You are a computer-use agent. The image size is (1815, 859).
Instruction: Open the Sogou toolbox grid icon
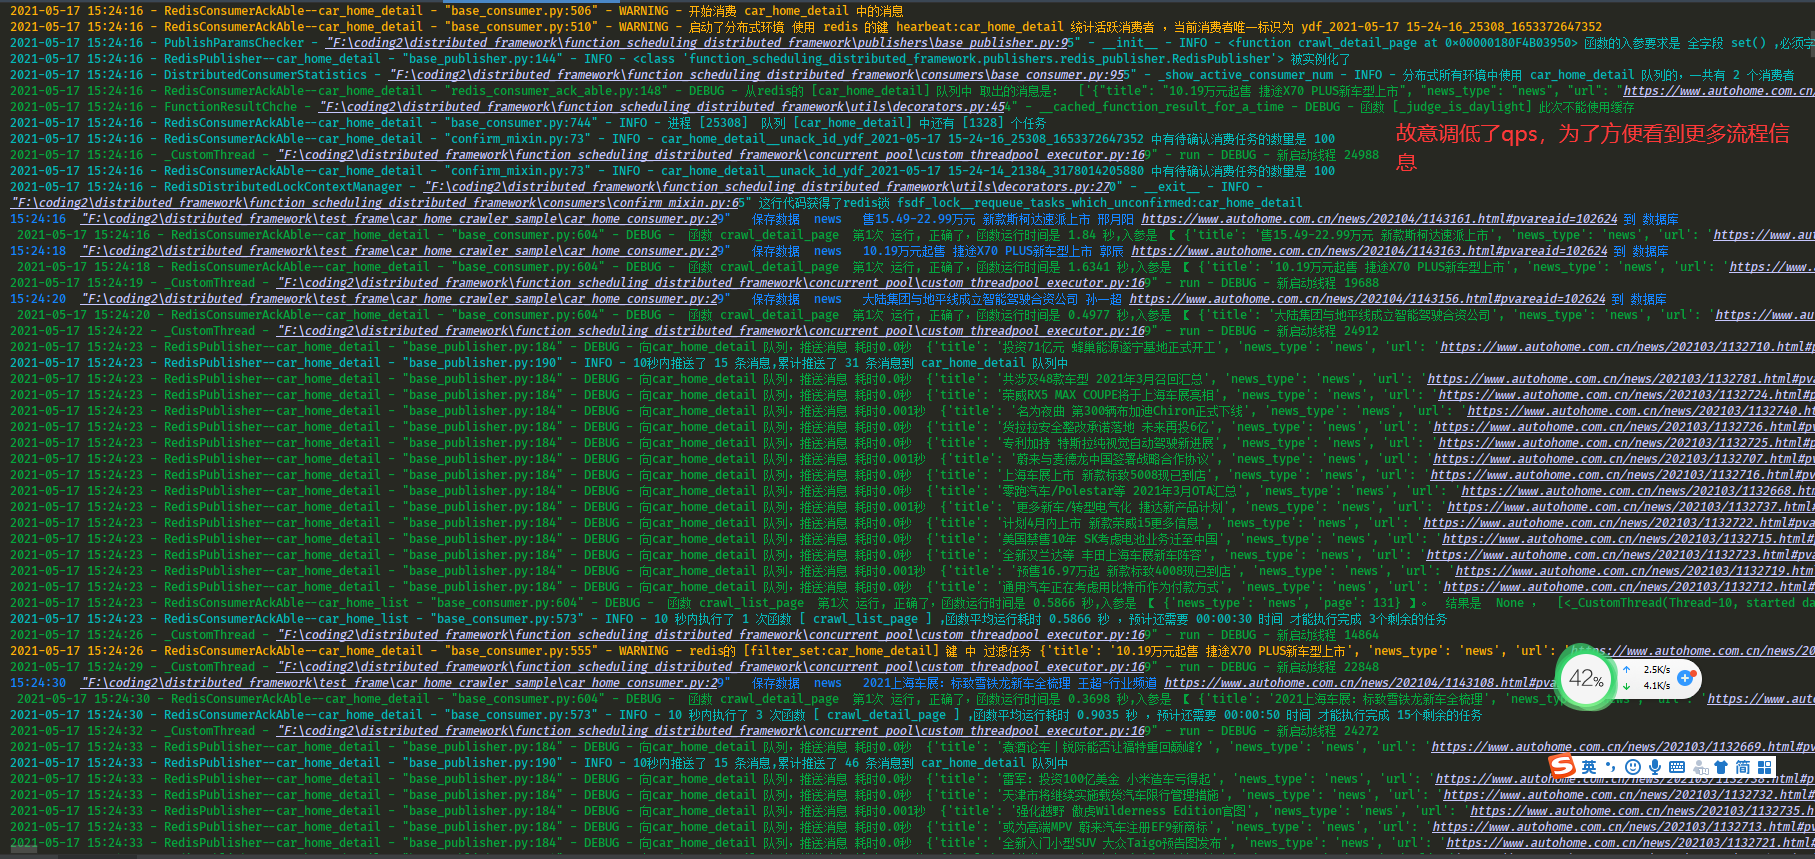(x=1765, y=767)
